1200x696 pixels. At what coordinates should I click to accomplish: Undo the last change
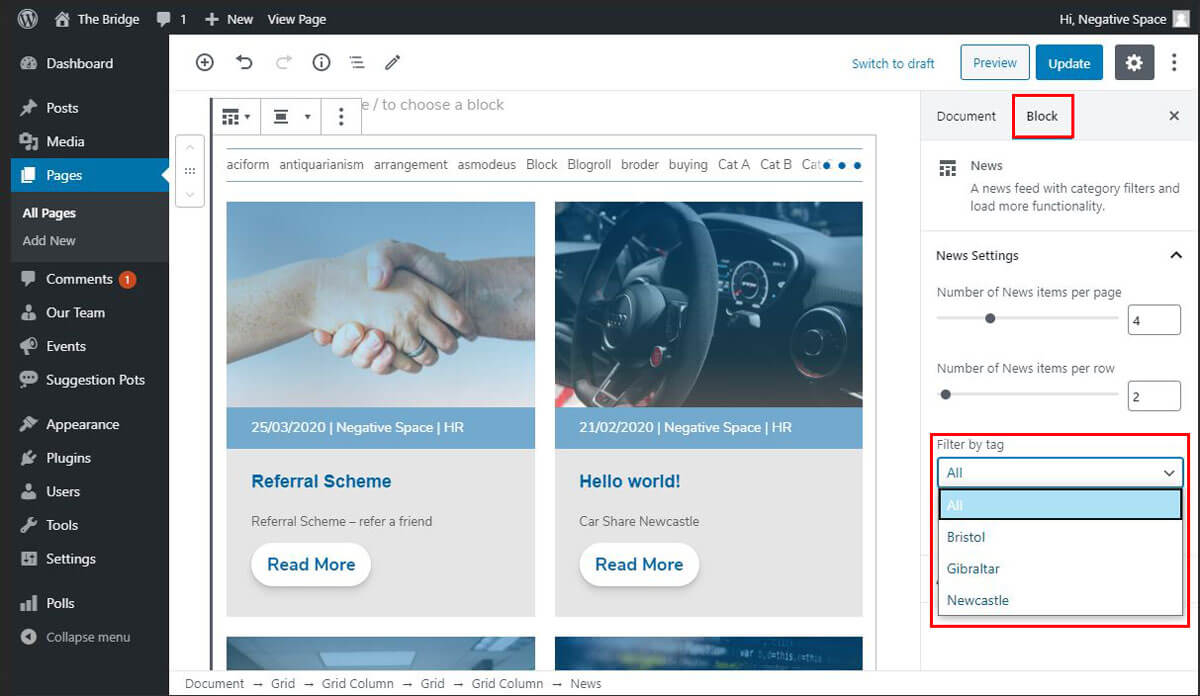click(244, 62)
